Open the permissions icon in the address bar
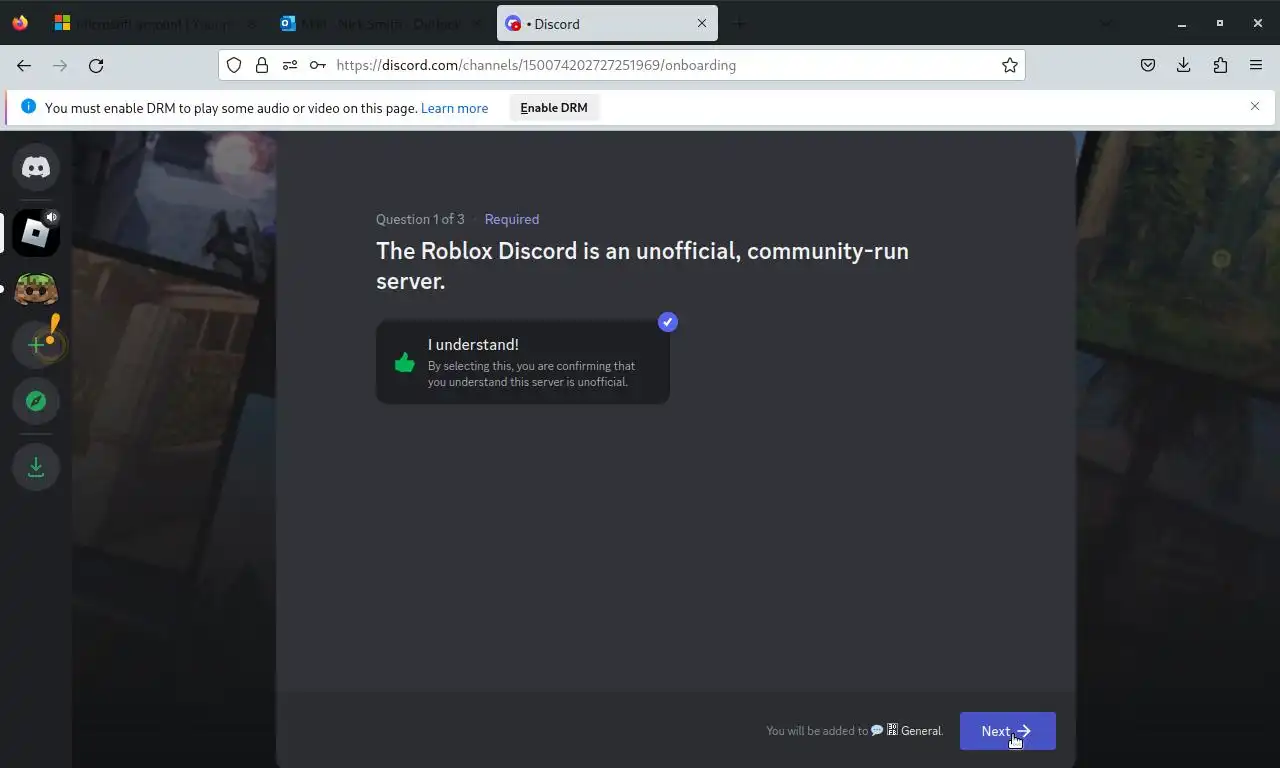 click(x=290, y=65)
